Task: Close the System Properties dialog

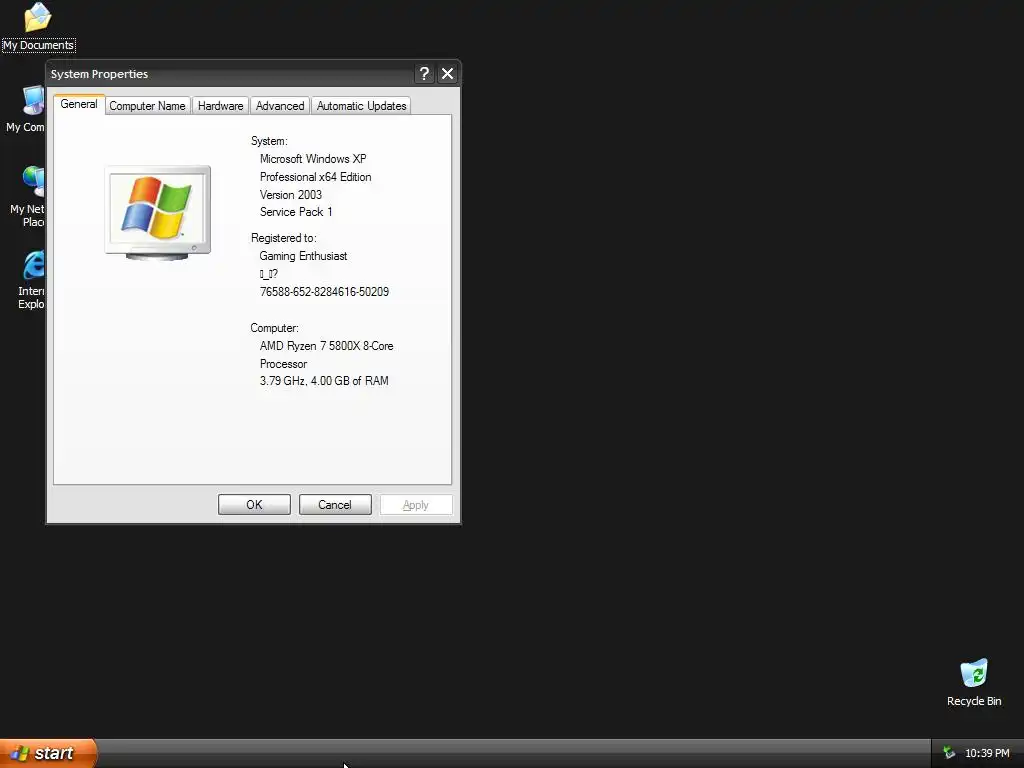Action: click(x=447, y=74)
